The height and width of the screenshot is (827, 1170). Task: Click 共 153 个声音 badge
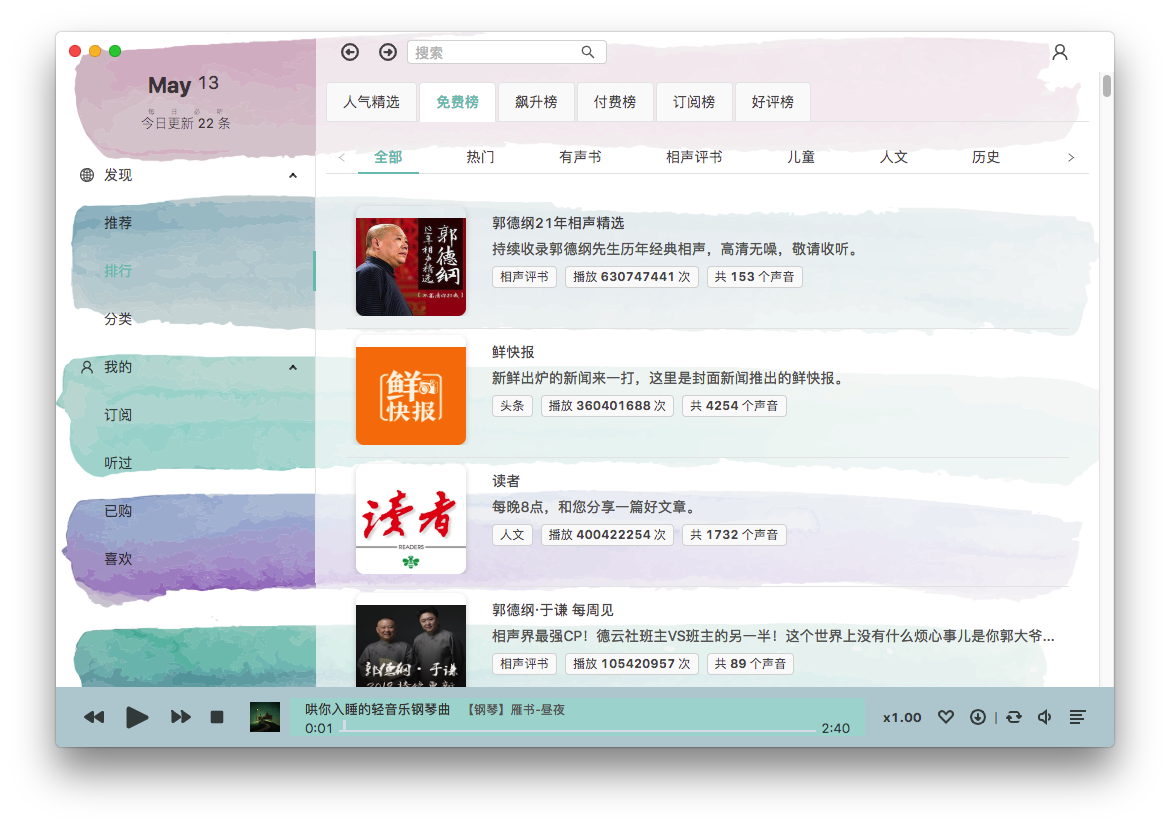click(x=754, y=277)
